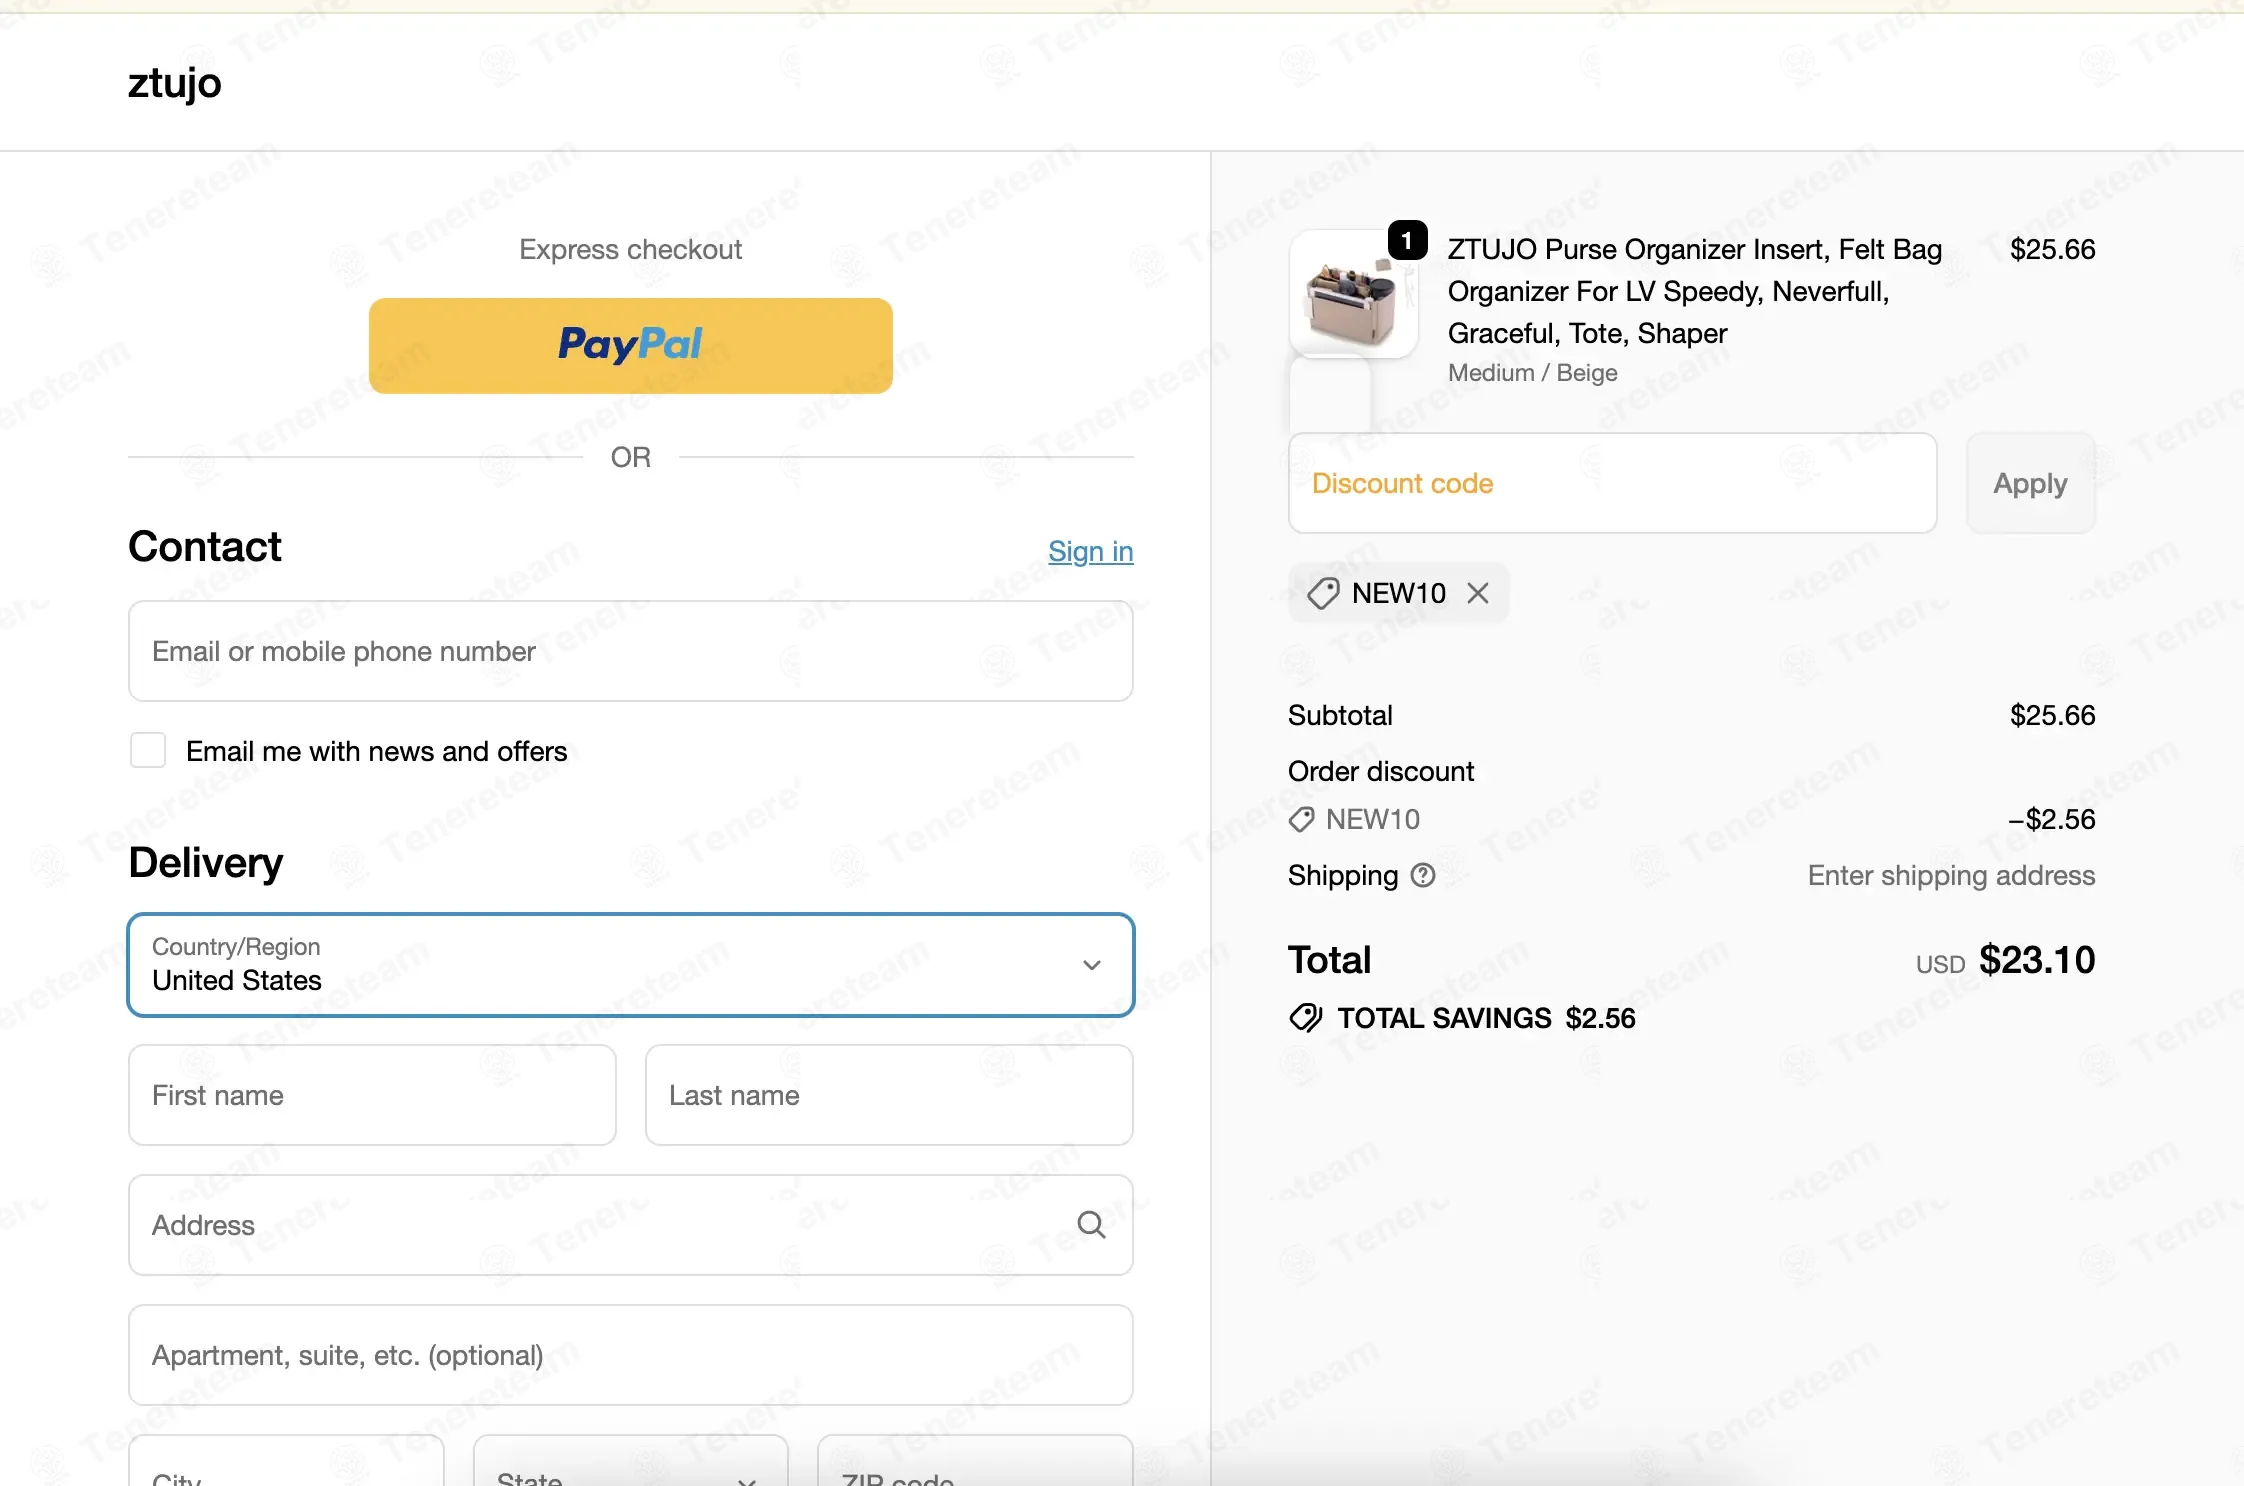Focus the Last name field
The width and height of the screenshot is (2244, 1486).
889,1095
